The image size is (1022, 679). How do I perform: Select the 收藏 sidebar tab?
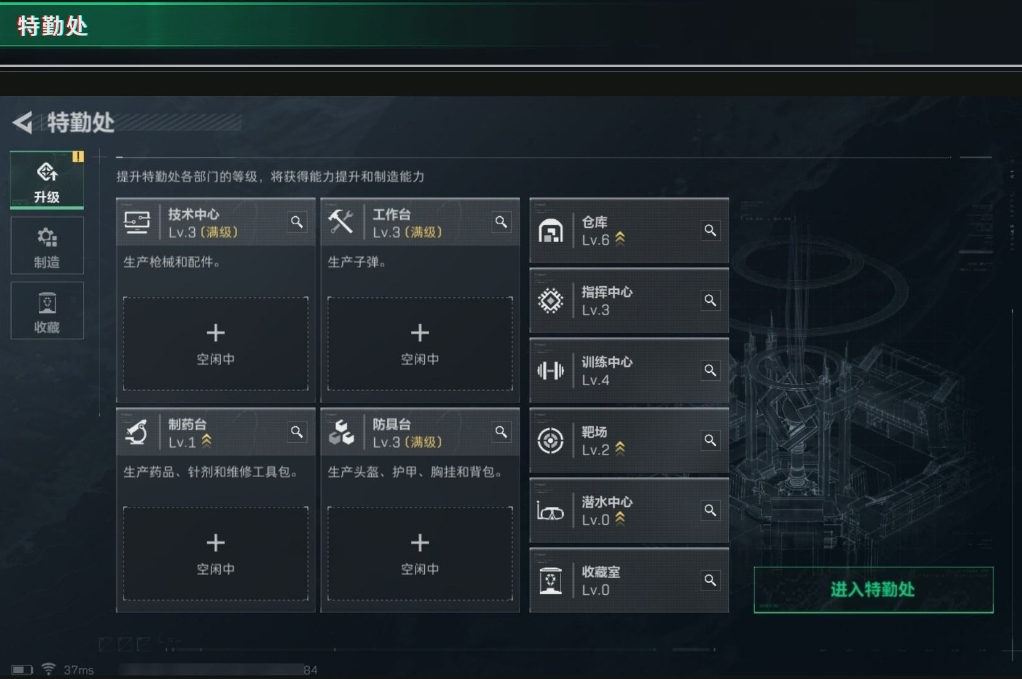click(47, 311)
